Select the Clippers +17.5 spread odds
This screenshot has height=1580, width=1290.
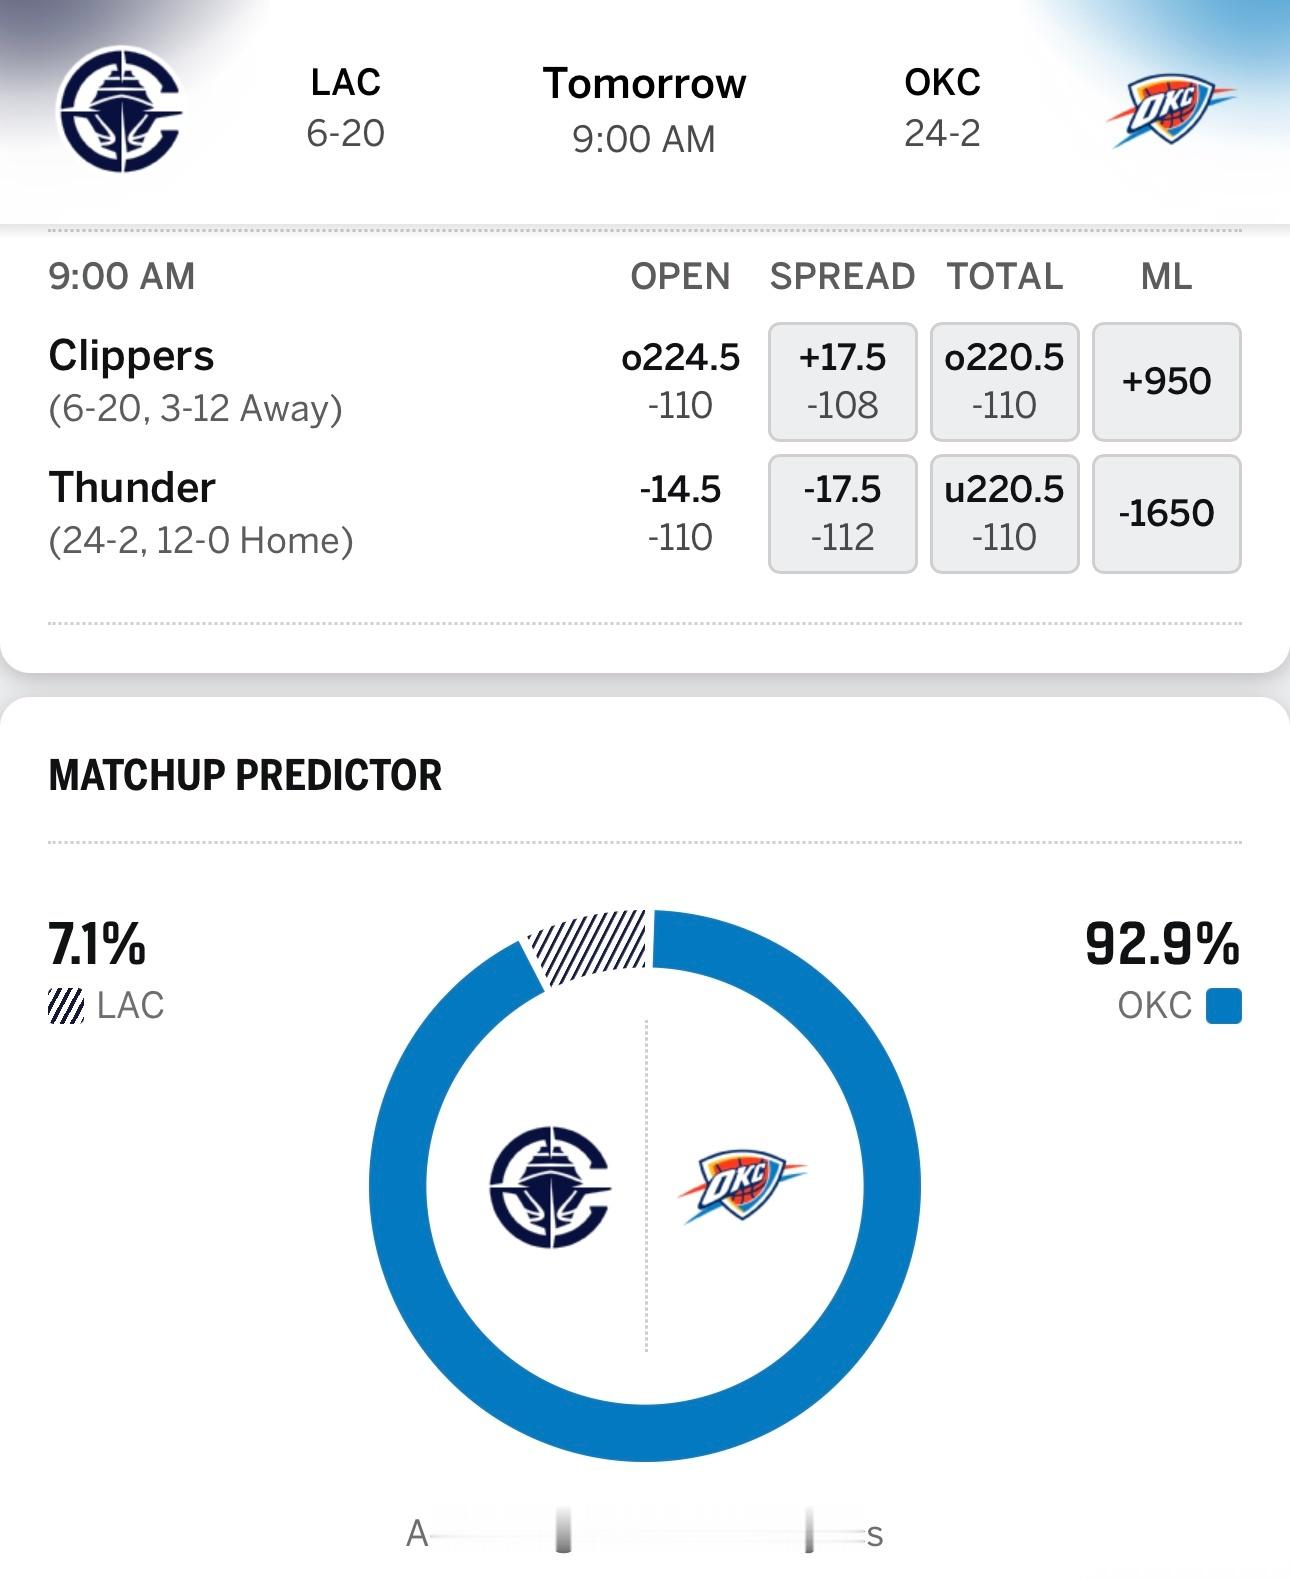point(841,381)
